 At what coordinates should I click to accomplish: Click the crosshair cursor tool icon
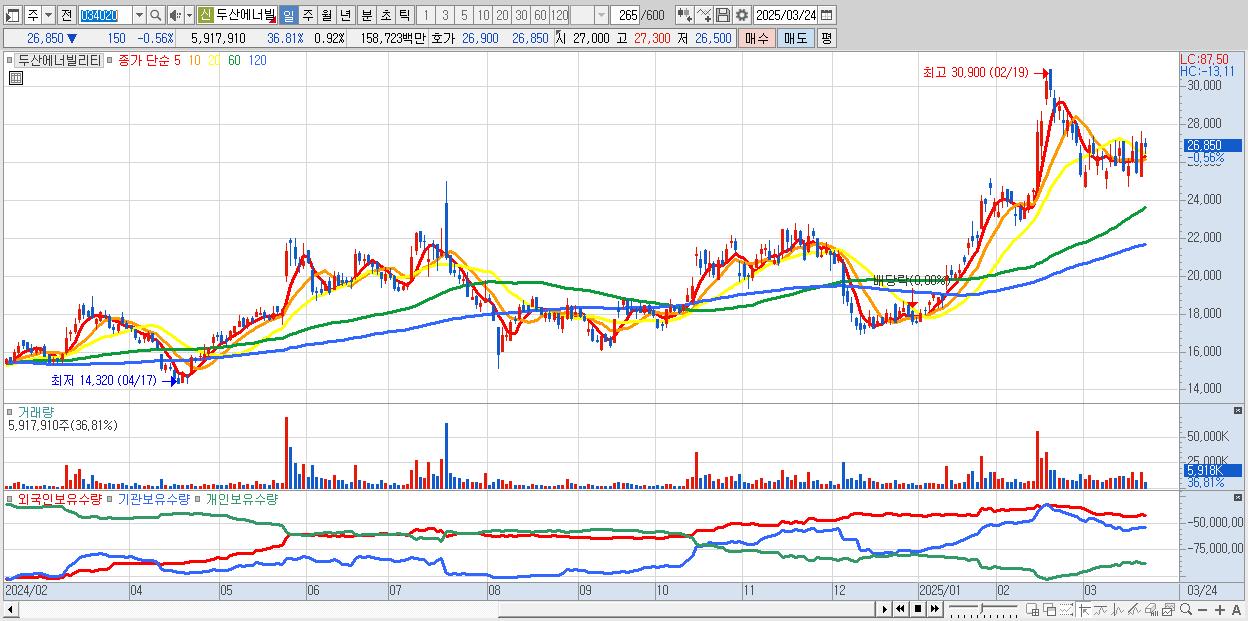click(1084, 609)
